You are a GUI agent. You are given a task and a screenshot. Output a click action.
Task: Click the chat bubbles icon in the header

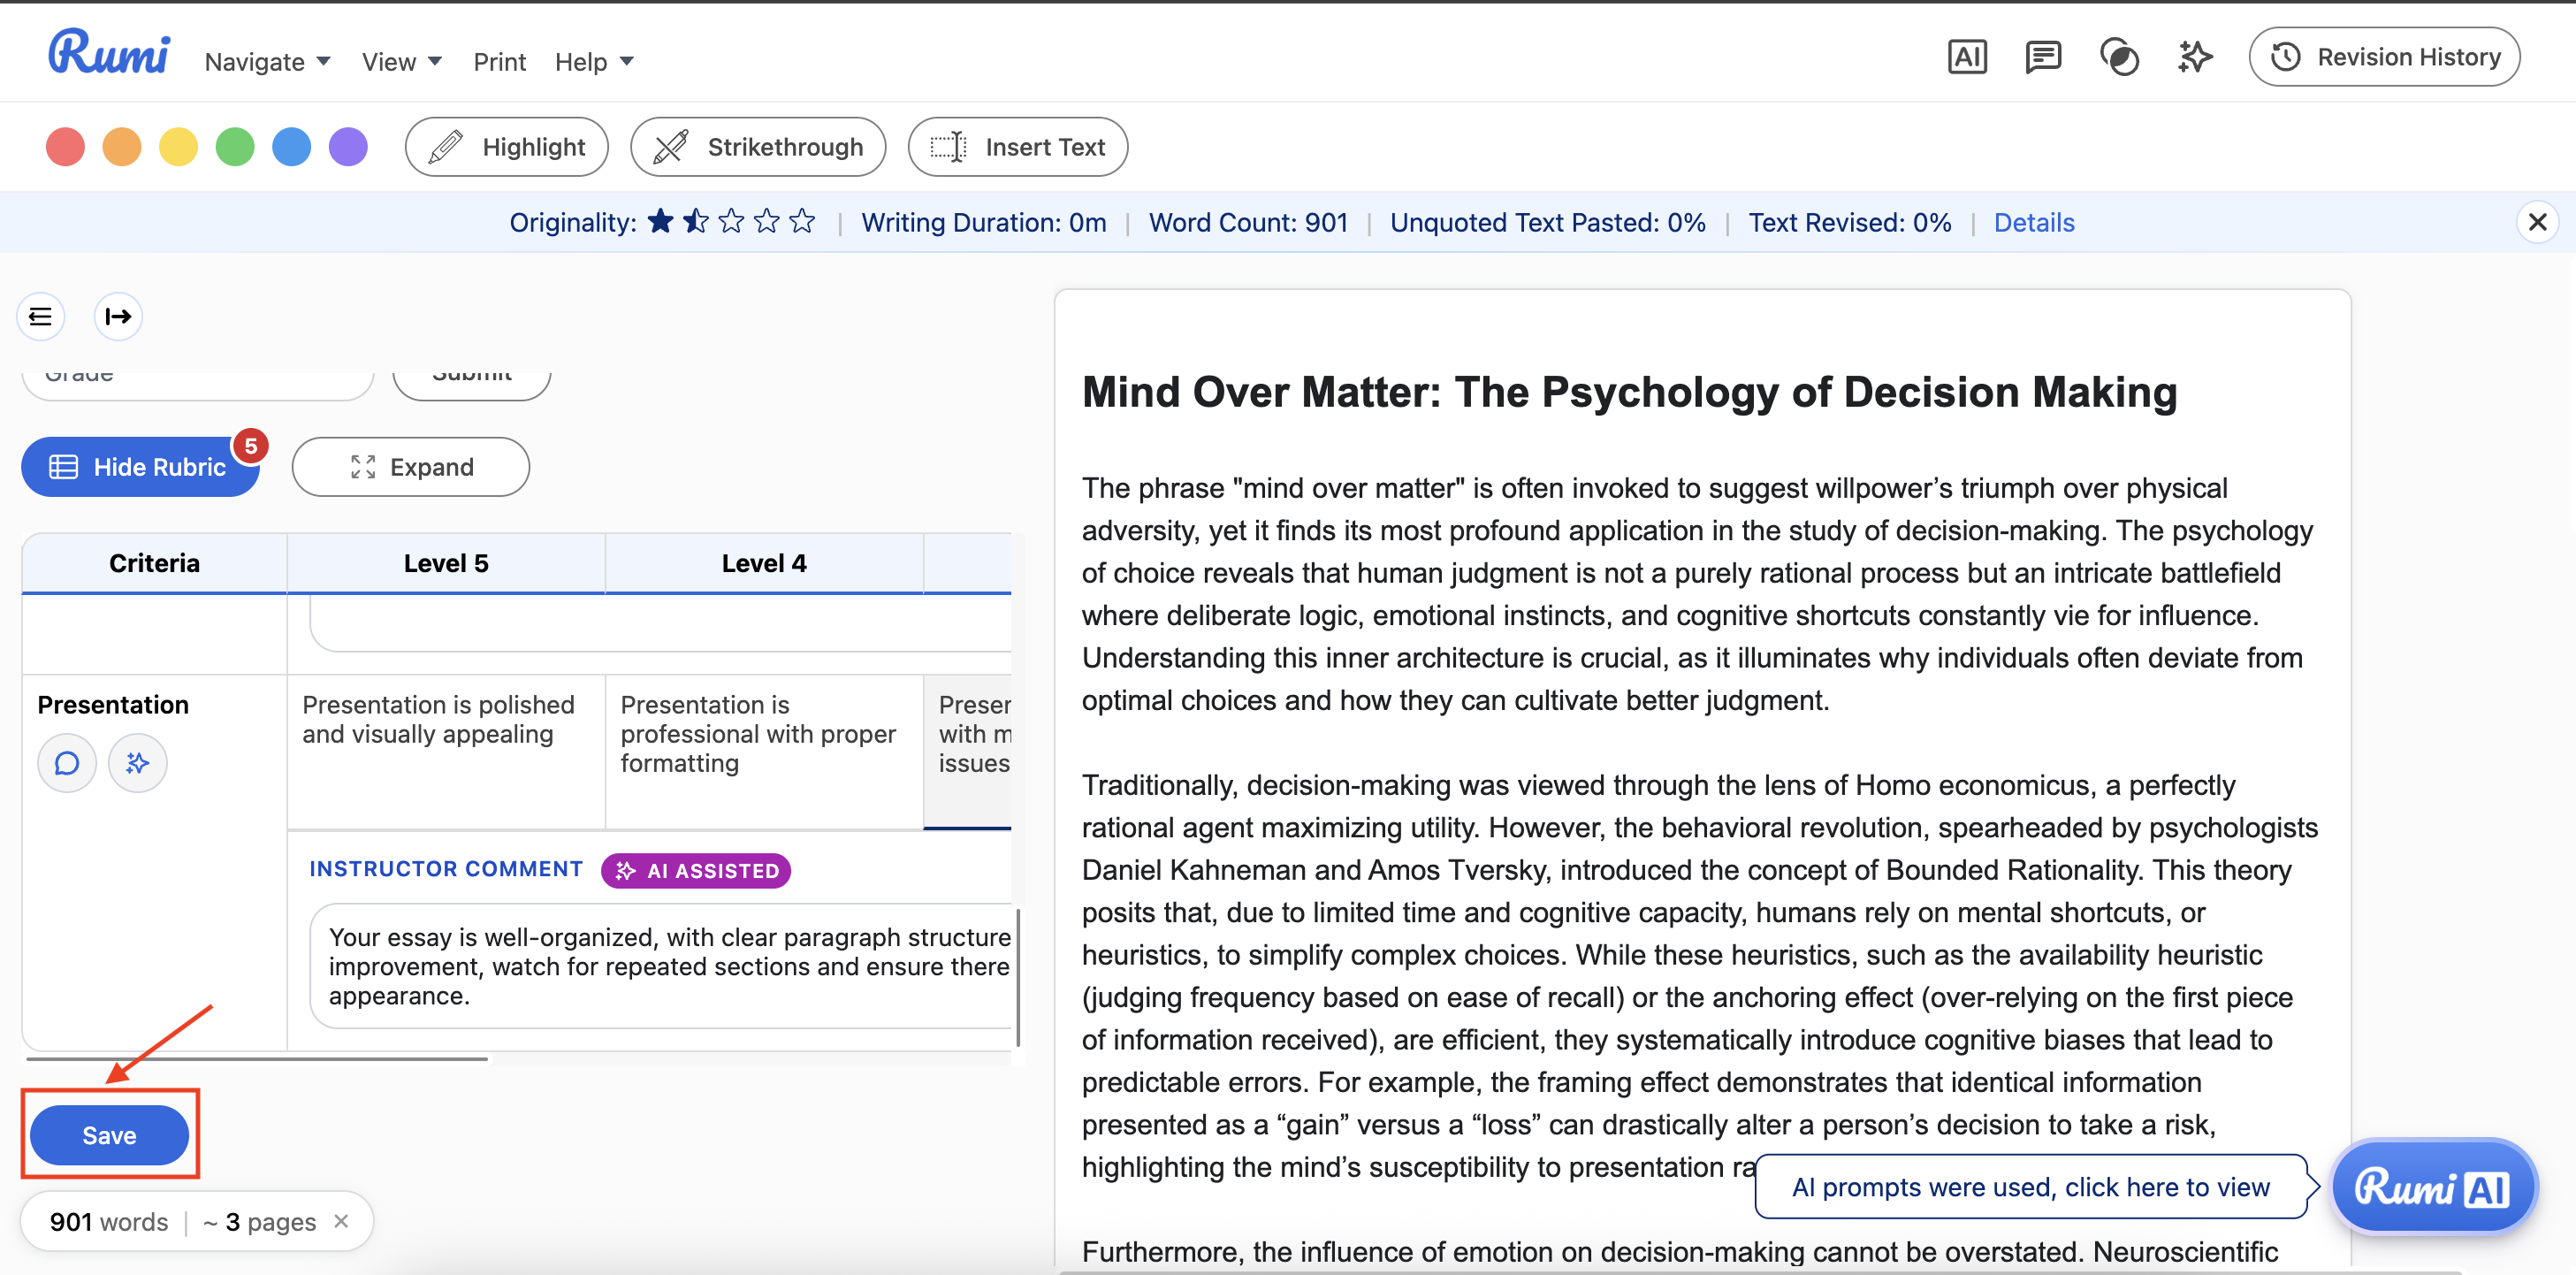point(2119,57)
